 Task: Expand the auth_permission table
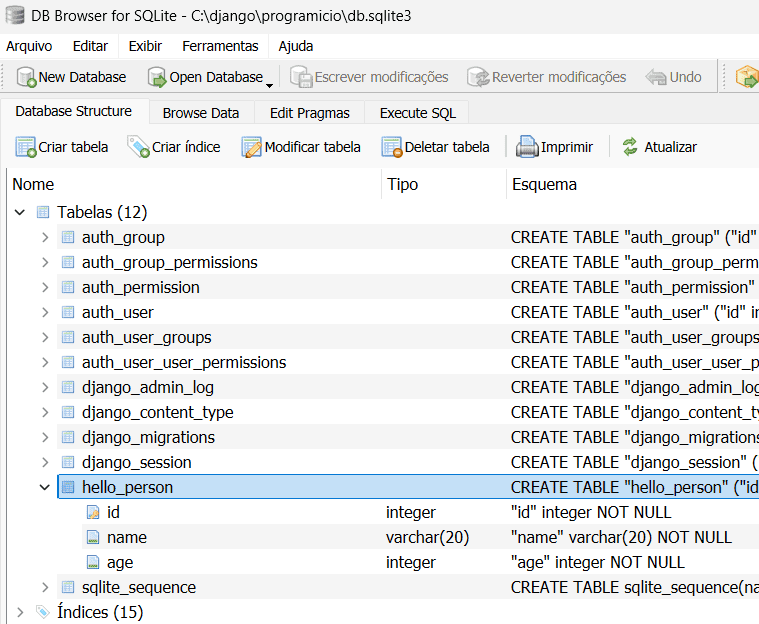click(x=45, y=287)
